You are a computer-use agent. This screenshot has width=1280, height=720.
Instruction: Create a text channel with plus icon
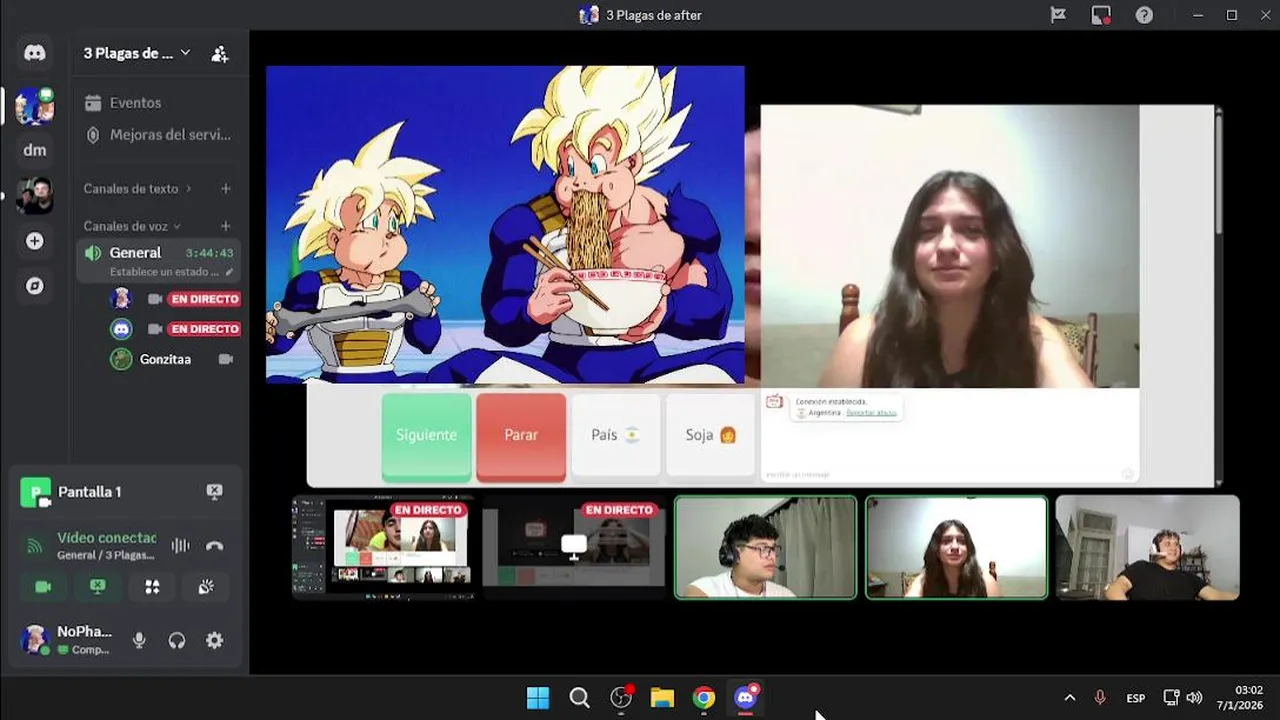[226, 188]
